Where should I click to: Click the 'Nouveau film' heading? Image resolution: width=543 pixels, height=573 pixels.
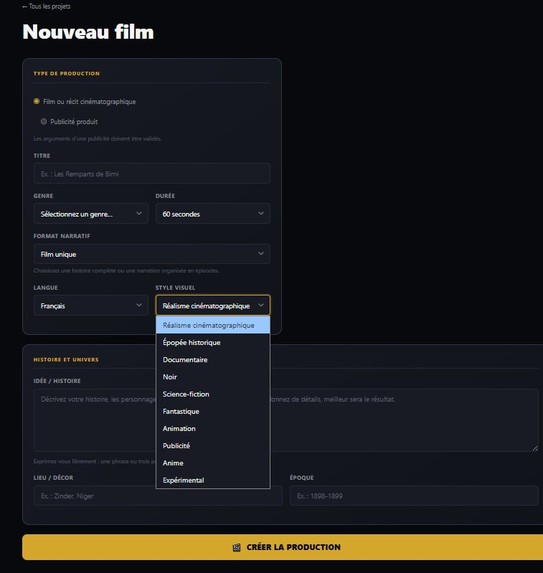[88, 32]
